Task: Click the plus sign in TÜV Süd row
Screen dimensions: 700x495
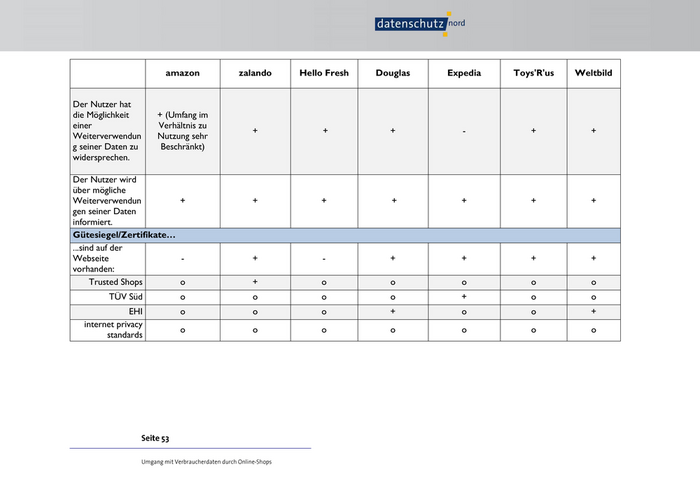Action: tap(464, 297)
